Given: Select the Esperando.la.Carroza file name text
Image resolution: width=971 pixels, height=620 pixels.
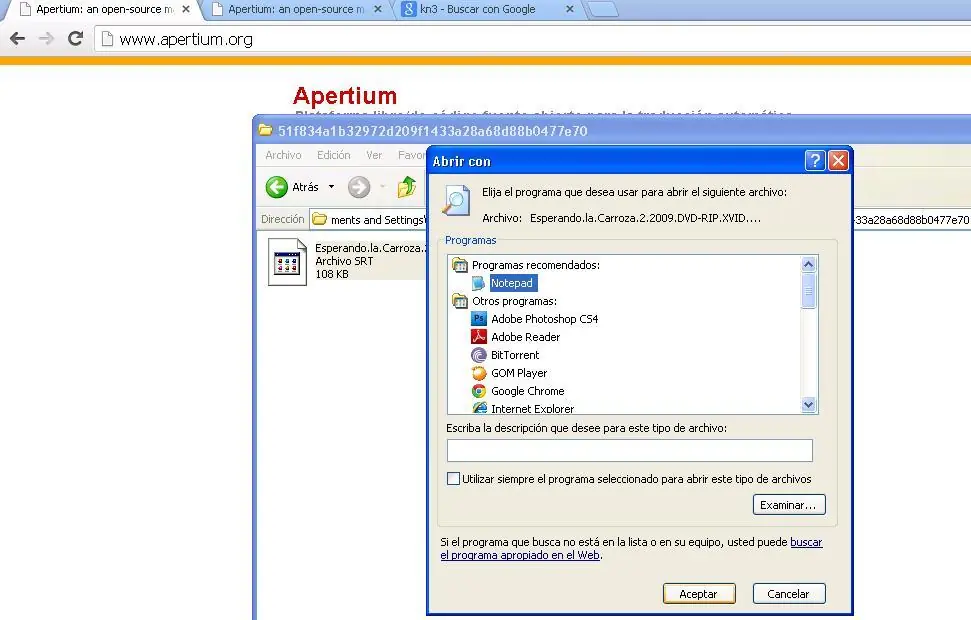Looking at the screenshot, I should pos(370,248).
